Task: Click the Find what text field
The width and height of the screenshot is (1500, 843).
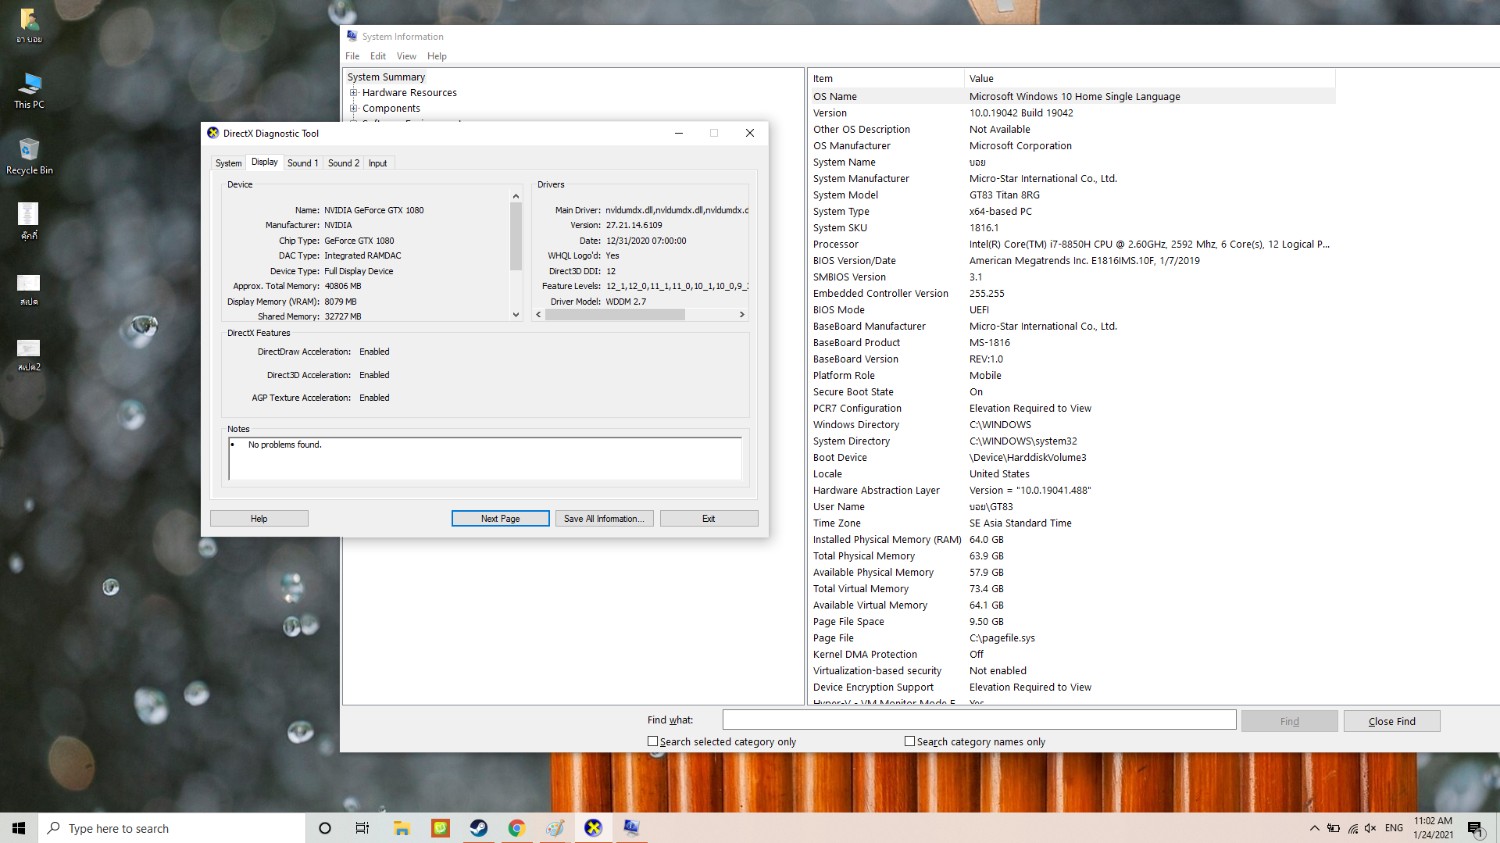Action: (979, 720)
